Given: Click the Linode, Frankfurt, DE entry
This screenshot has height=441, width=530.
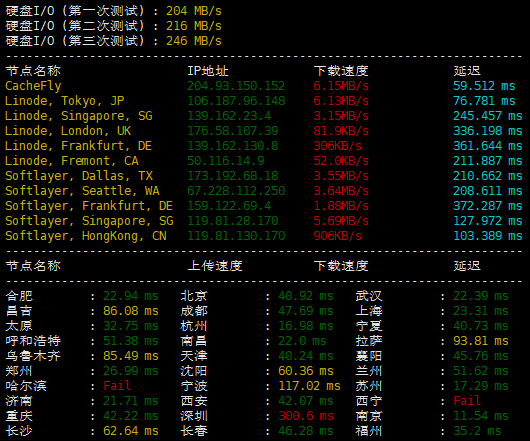Looking at the screenshot, I should click(78, 146).
